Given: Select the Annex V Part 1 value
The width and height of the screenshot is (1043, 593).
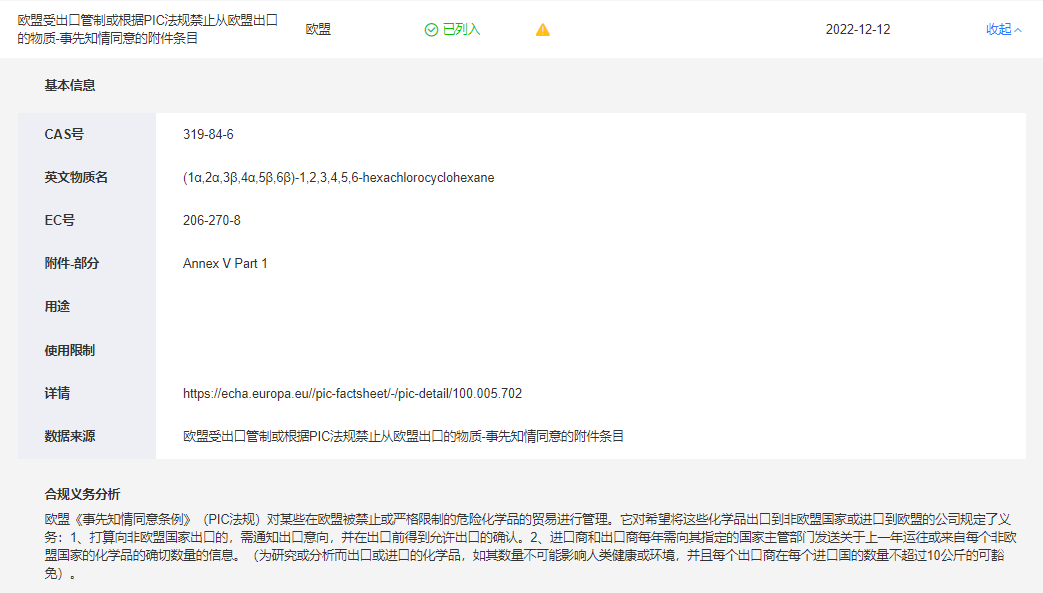Looking at the screenshot, I should pos(225,264).
